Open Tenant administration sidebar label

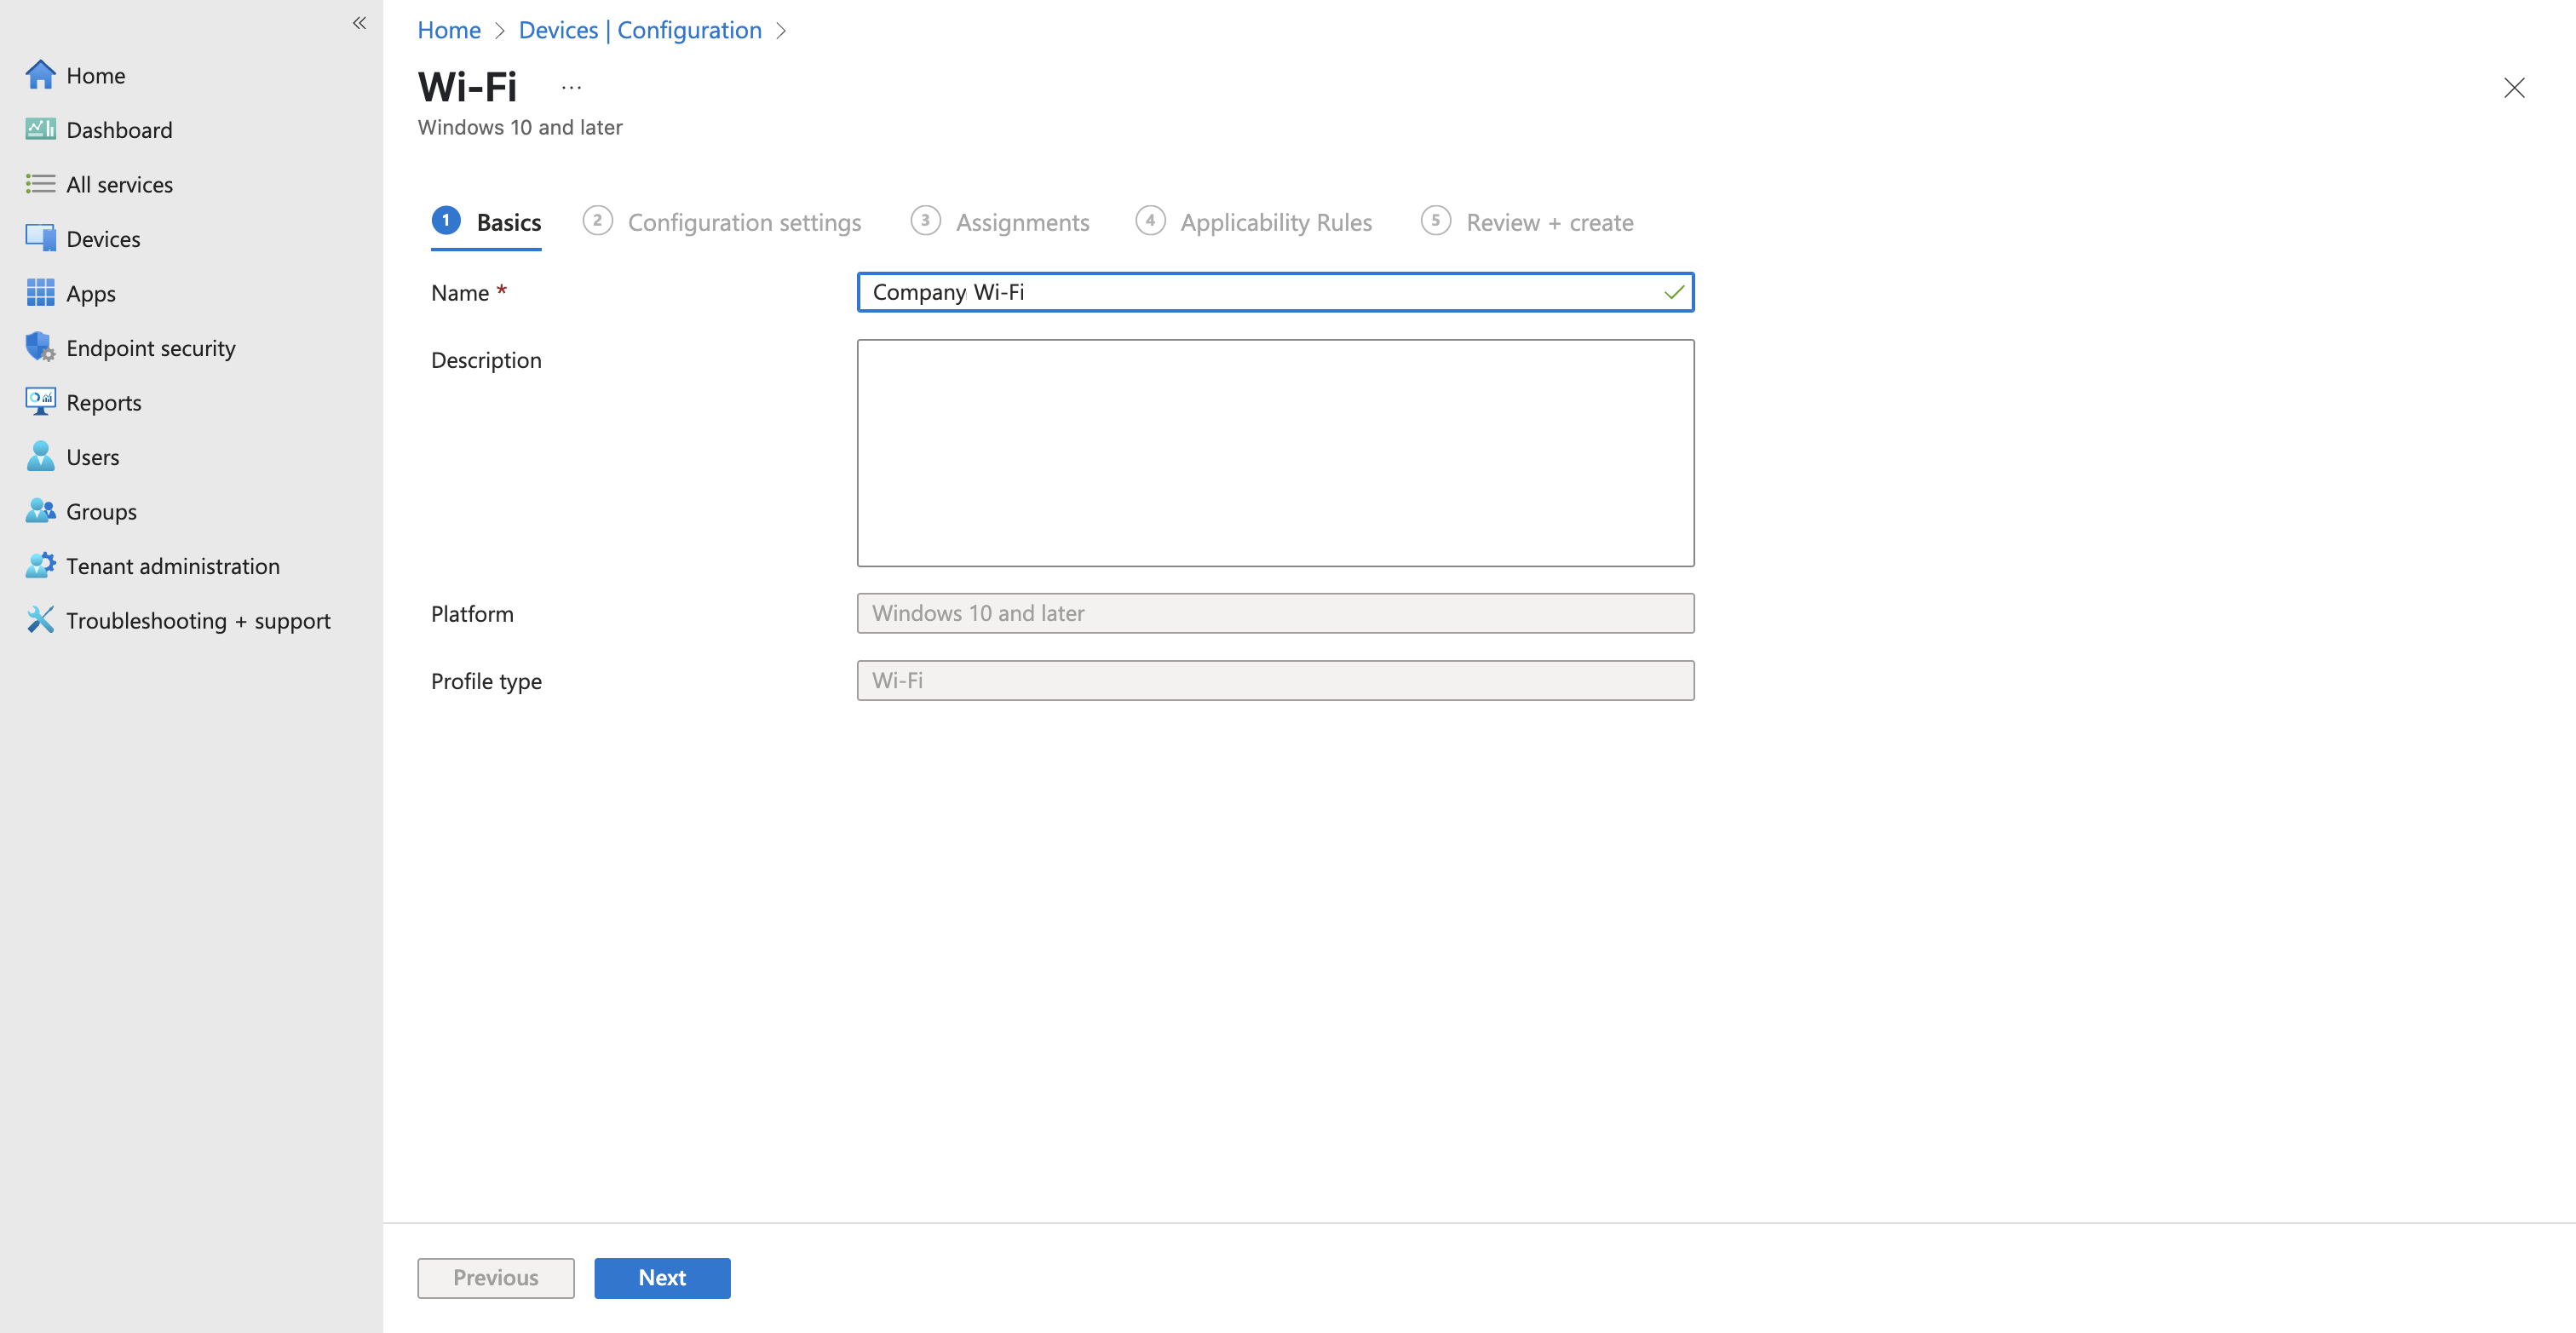[x=173, y=566]
